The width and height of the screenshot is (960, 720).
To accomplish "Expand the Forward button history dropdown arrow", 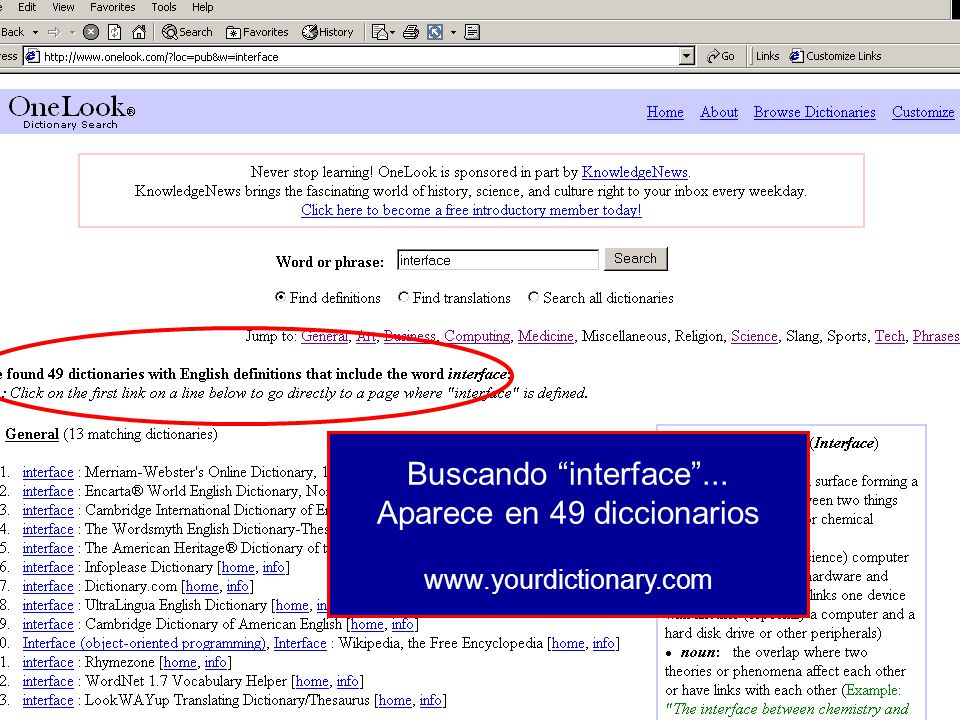I will tap(72, 32).
